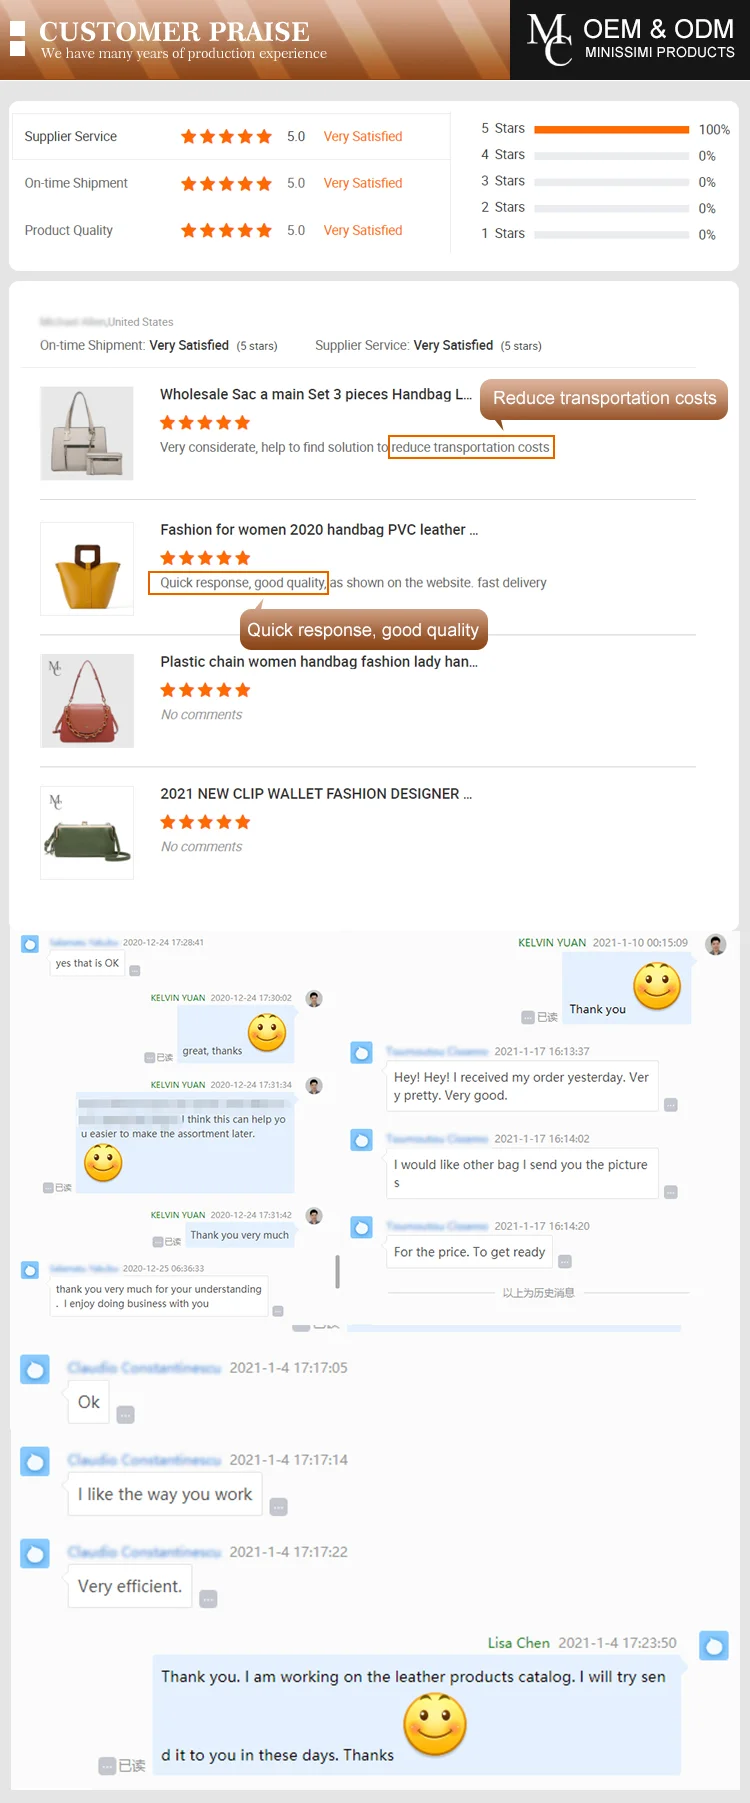Click the blue avatar next to 'Hey! Hey!' message
This screenshot has height=1803, width=750.
point(362,1052)
